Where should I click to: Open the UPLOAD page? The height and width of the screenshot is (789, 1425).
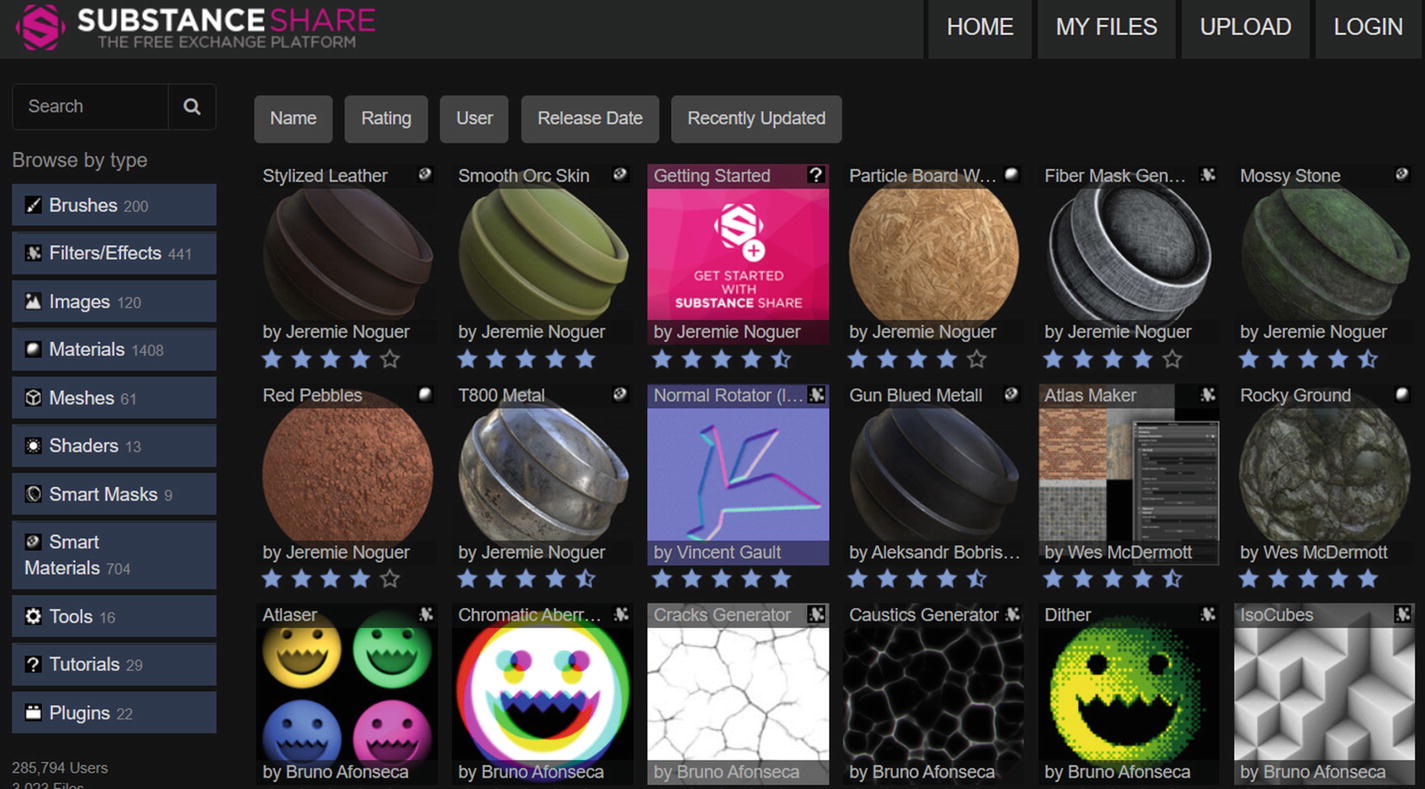[x=1245, y=28]
